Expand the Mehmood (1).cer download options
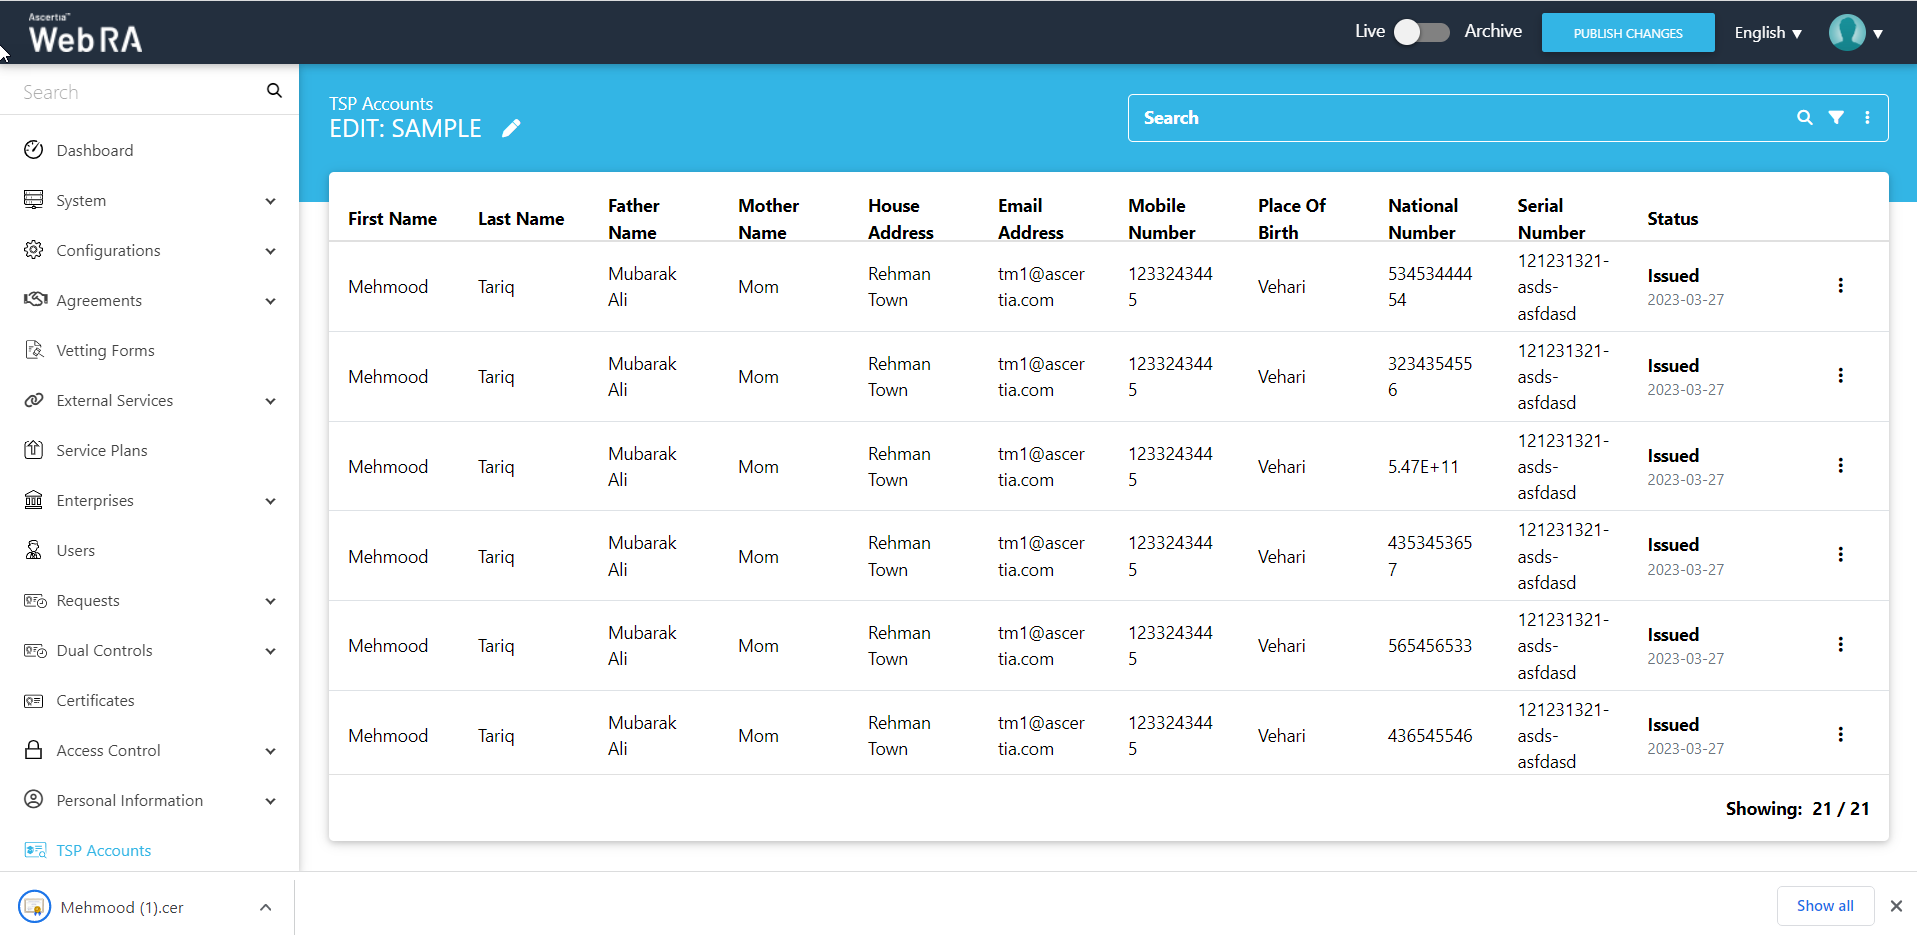Screen dimensions: 1917x936 pos(265,907)
